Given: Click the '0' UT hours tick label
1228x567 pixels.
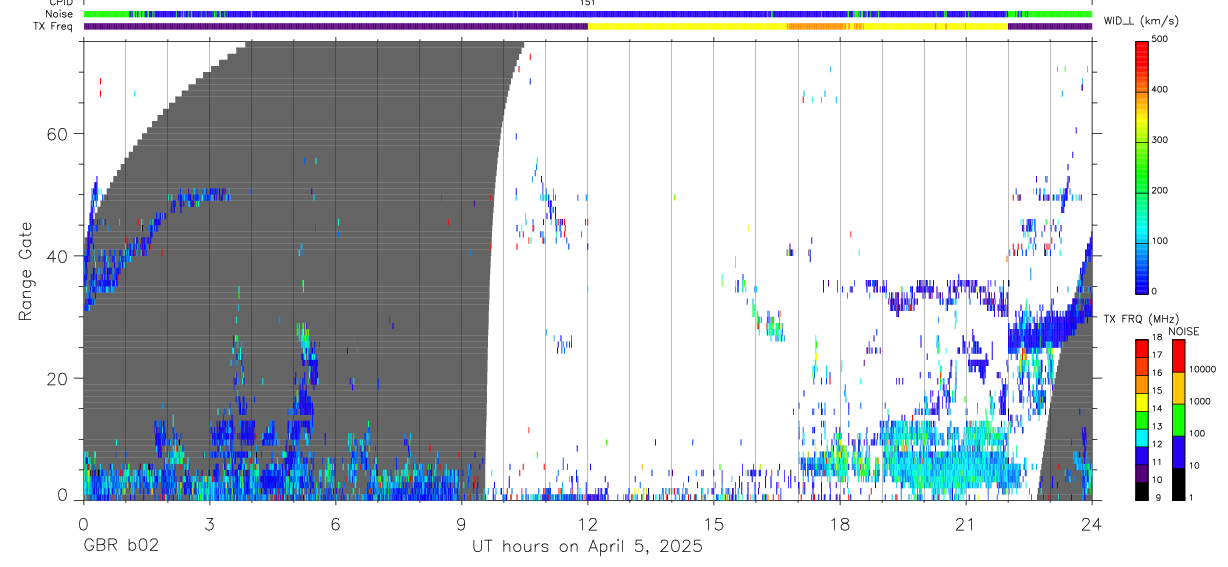Looking at the screenshot, I should point(83,523).
